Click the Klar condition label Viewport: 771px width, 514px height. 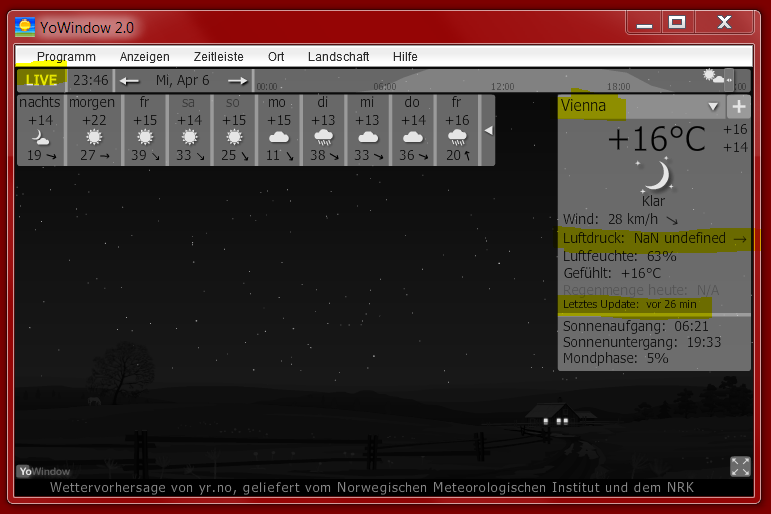[653, 201]
